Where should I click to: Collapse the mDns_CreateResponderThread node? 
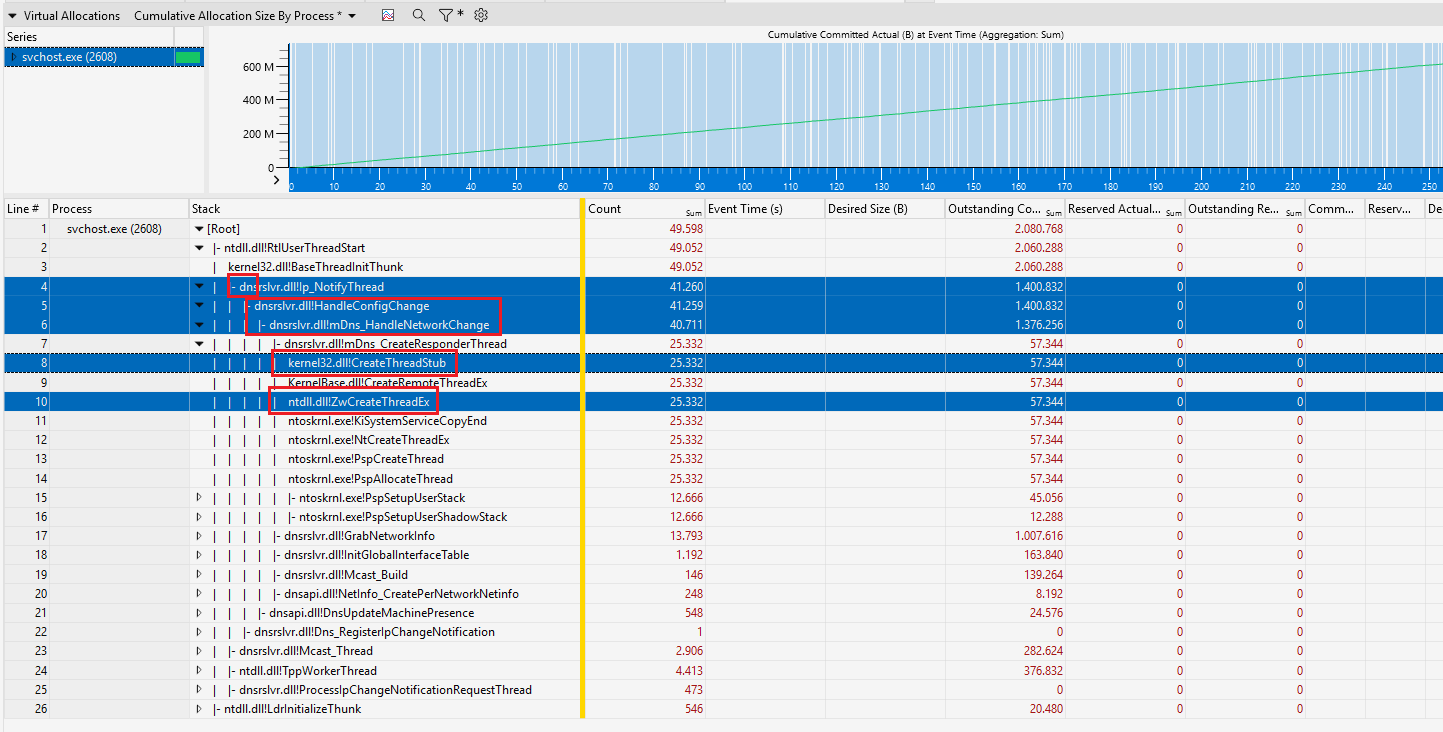(199, 344)
